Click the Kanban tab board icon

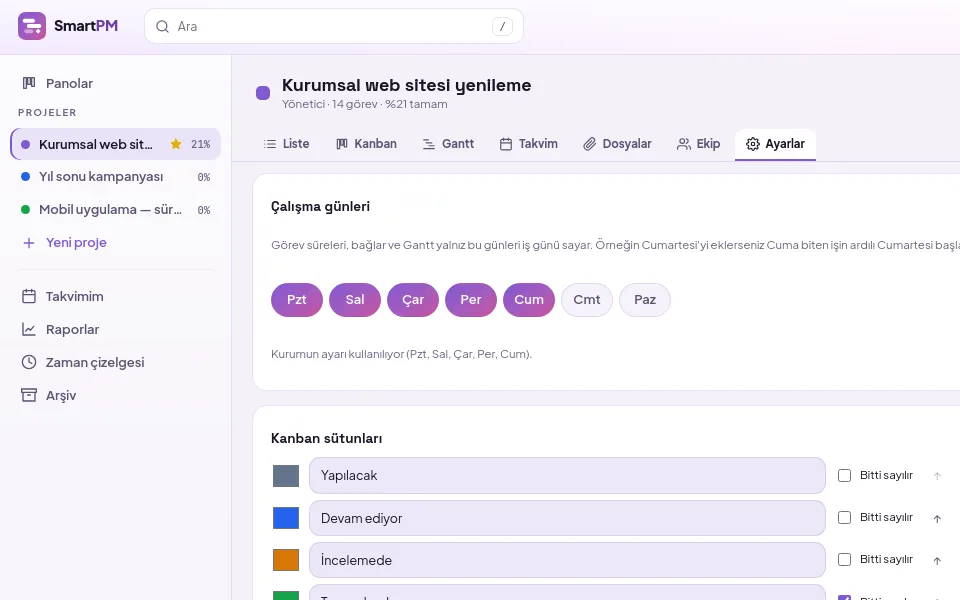[342, 144]
